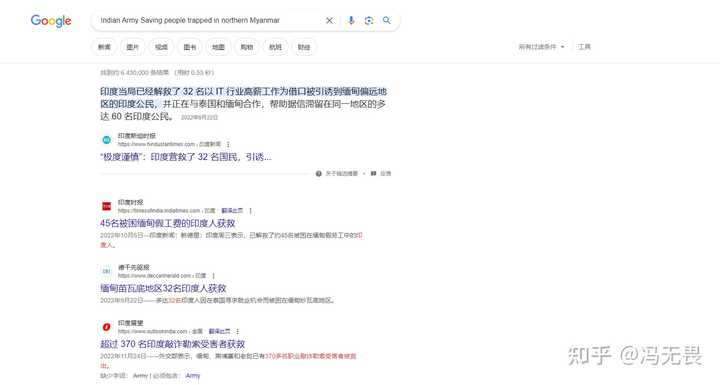Viewport: 720px width, 385px height.
Task: Click the feedback flag icon under the snippet
Action: 373,174
